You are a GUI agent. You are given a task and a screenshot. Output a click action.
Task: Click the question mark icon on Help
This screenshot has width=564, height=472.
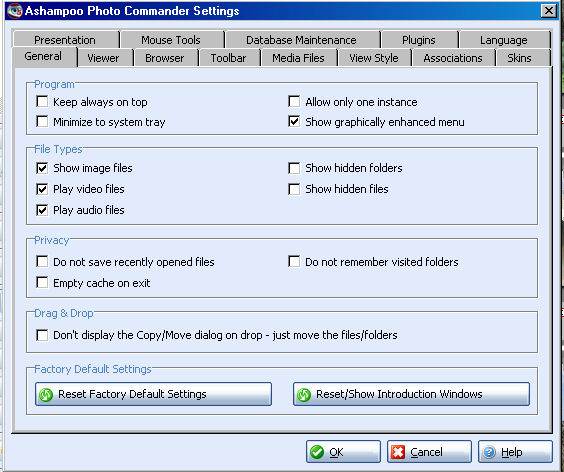point(489,452)
